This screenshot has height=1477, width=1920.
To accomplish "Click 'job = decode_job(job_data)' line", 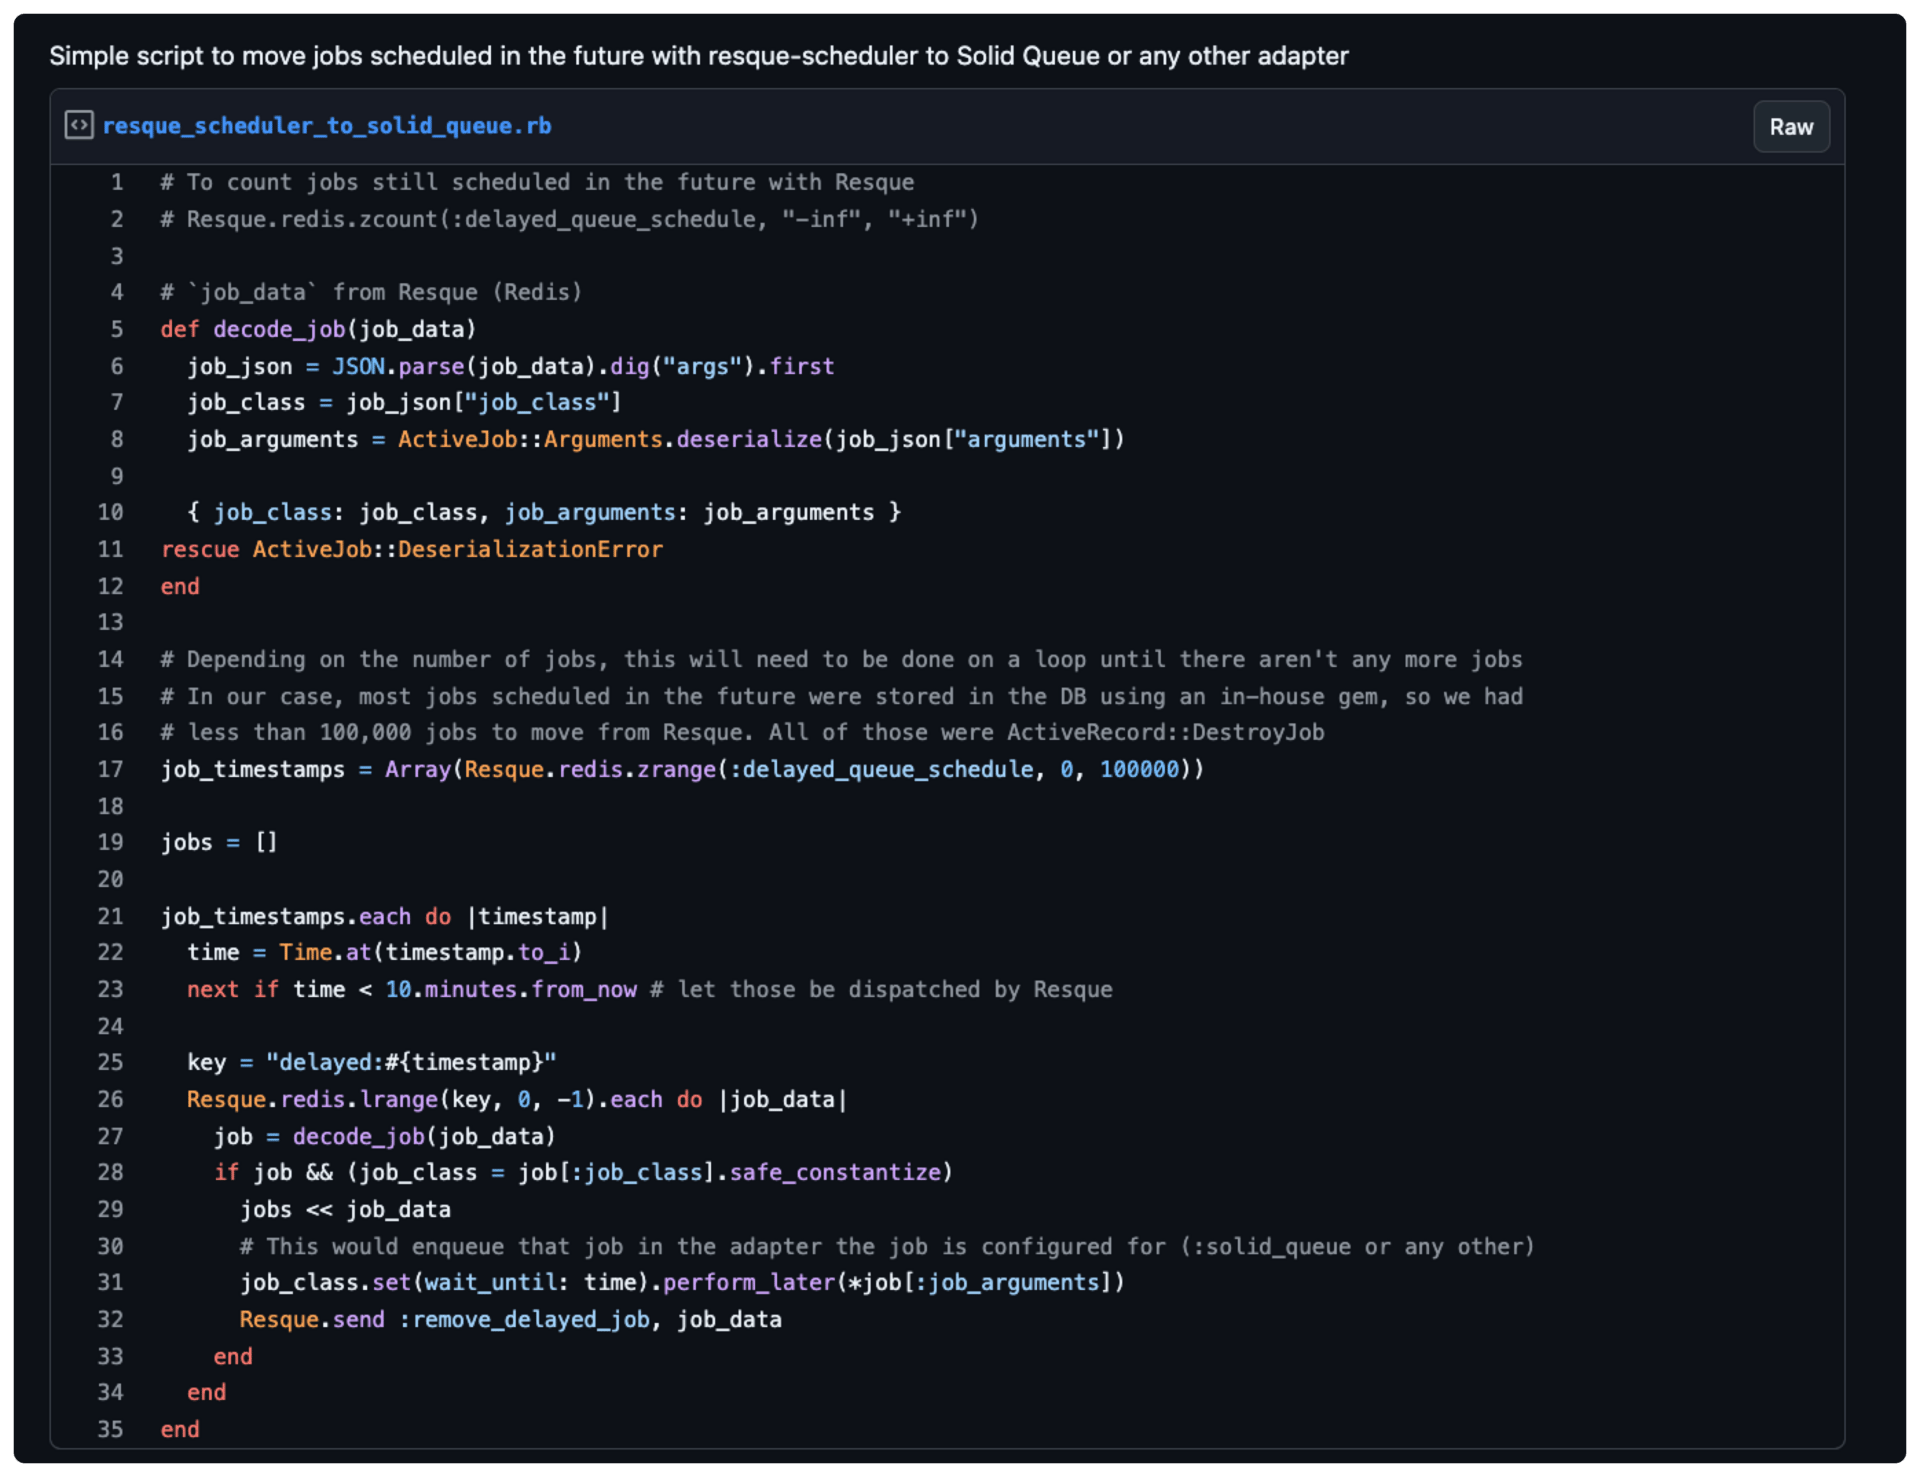I will [385, 1137].
